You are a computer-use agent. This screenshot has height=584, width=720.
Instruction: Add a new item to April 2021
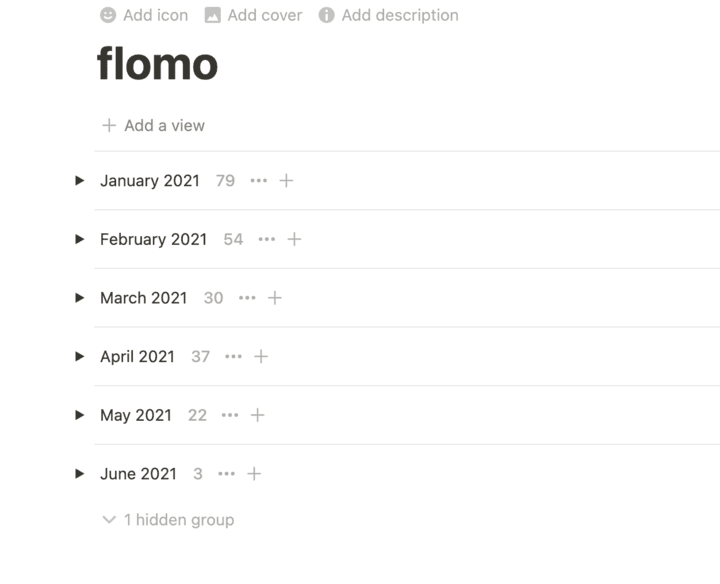tap(261, 356)
